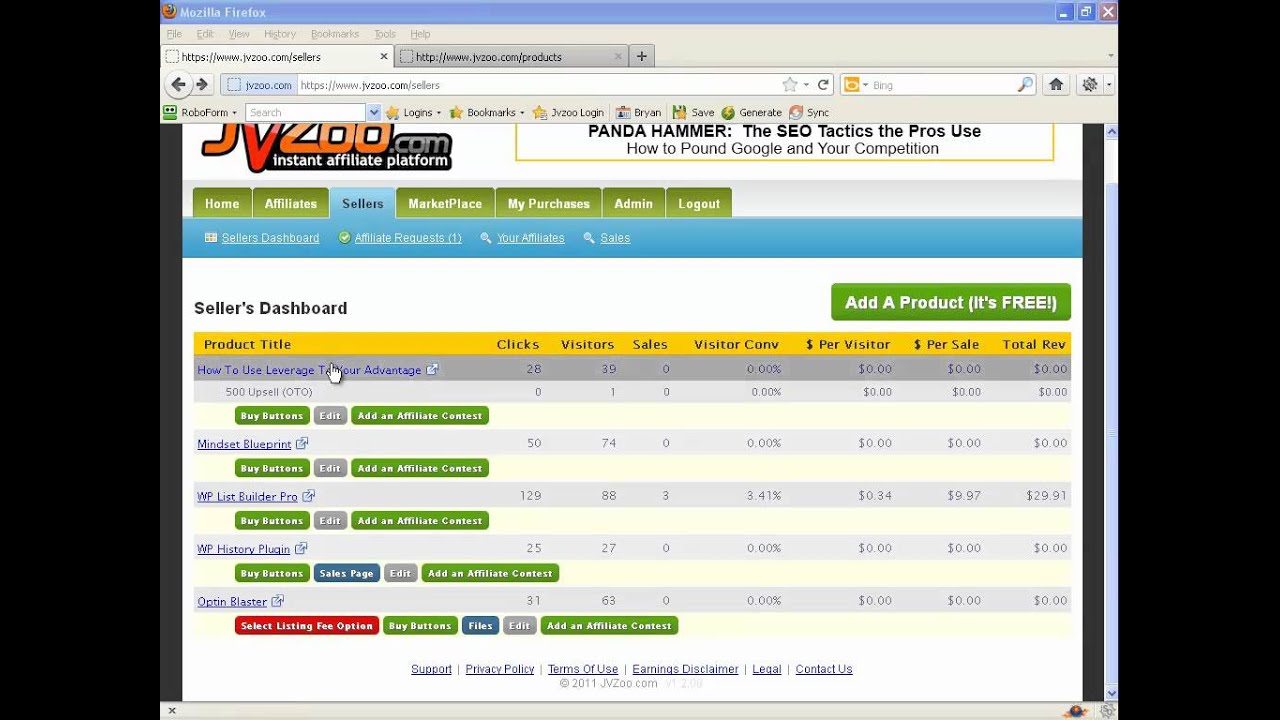Open the Bookmarks menu in the menu bar

click(x=335, y=34)
